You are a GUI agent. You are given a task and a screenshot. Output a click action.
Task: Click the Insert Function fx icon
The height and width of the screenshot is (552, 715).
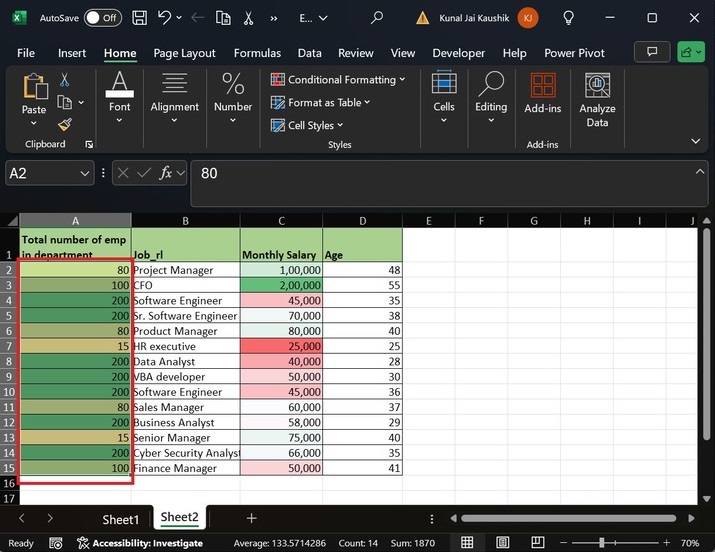166,173
